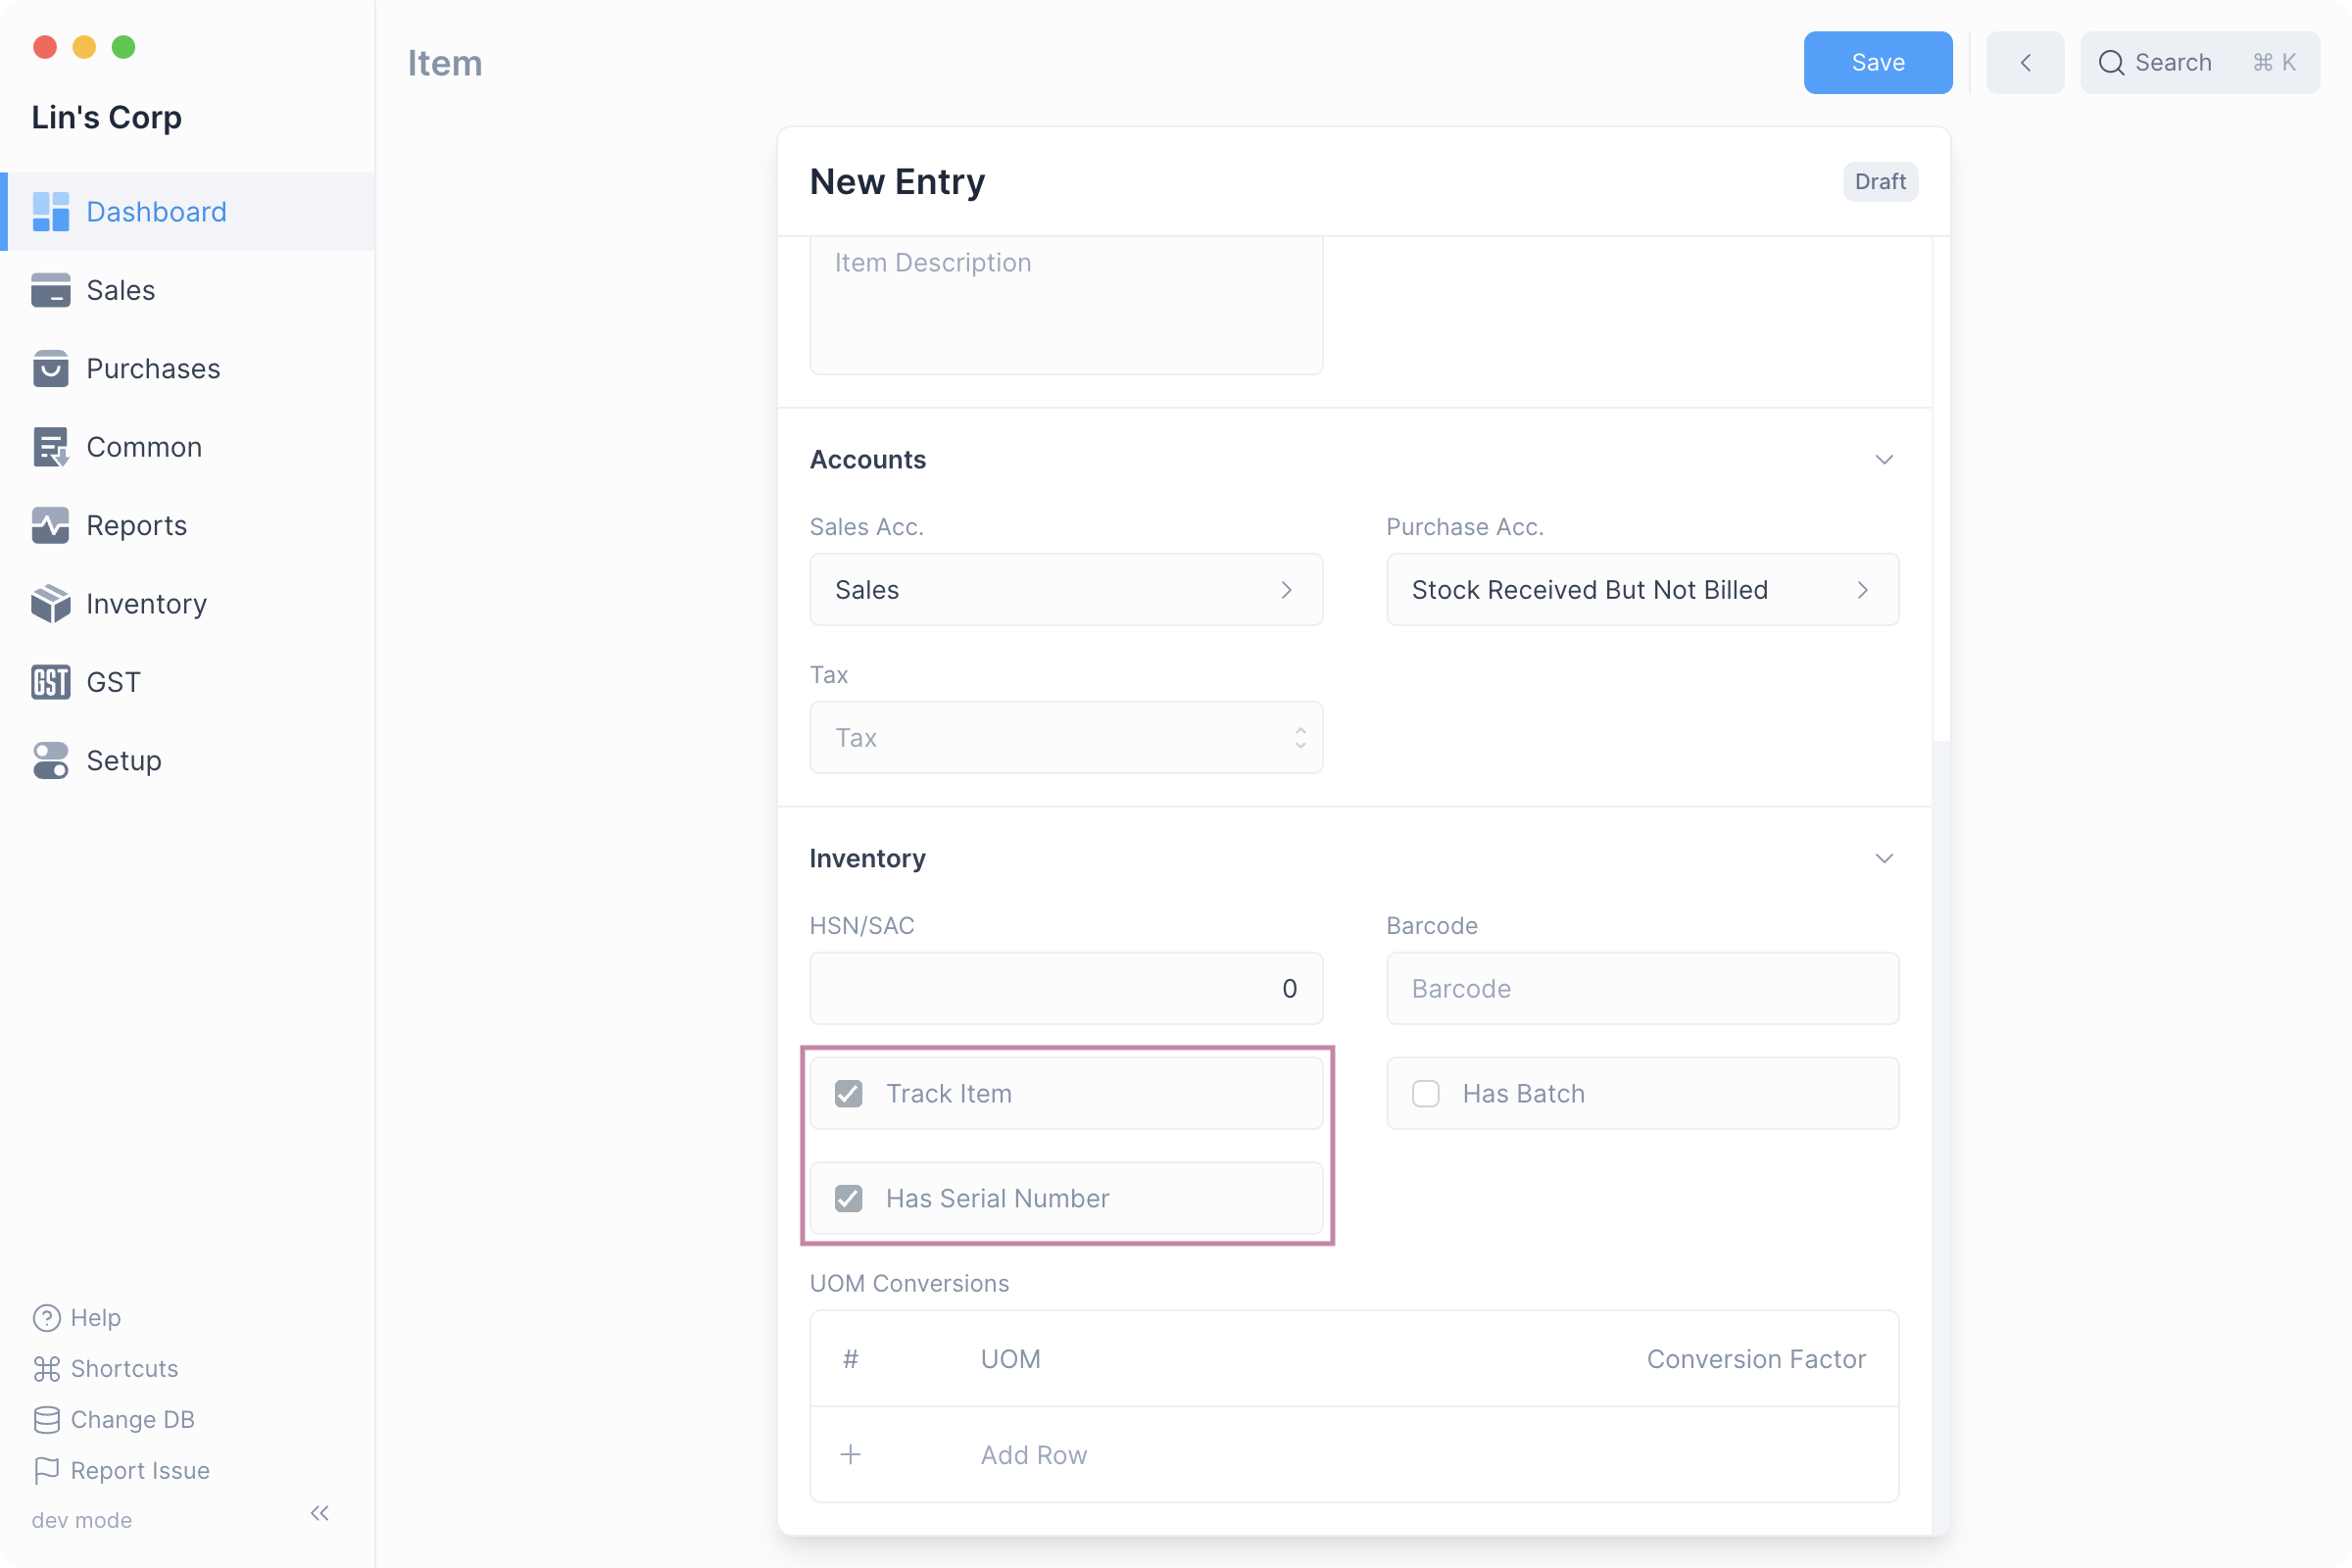The height and width of the screenshot is (1568, 2352).
Task: Enable the Has Batch checkbox
Action: [1425, 1093]
